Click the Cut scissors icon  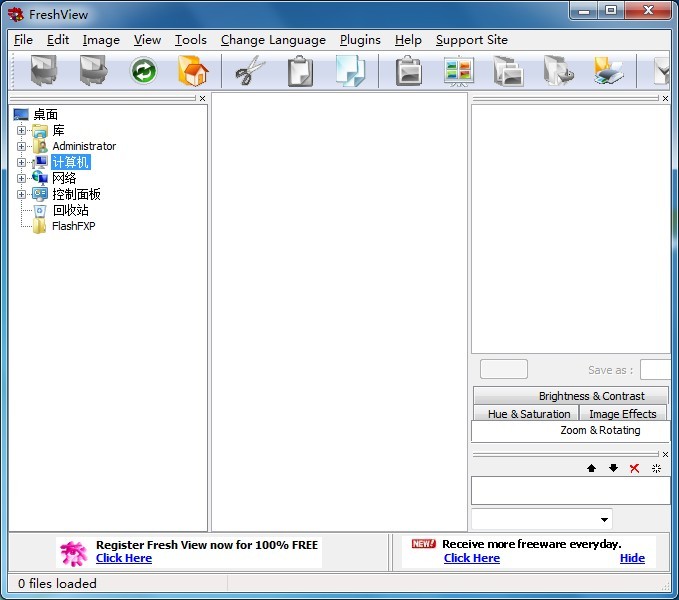pyautogui.click(x=249, y=70)
